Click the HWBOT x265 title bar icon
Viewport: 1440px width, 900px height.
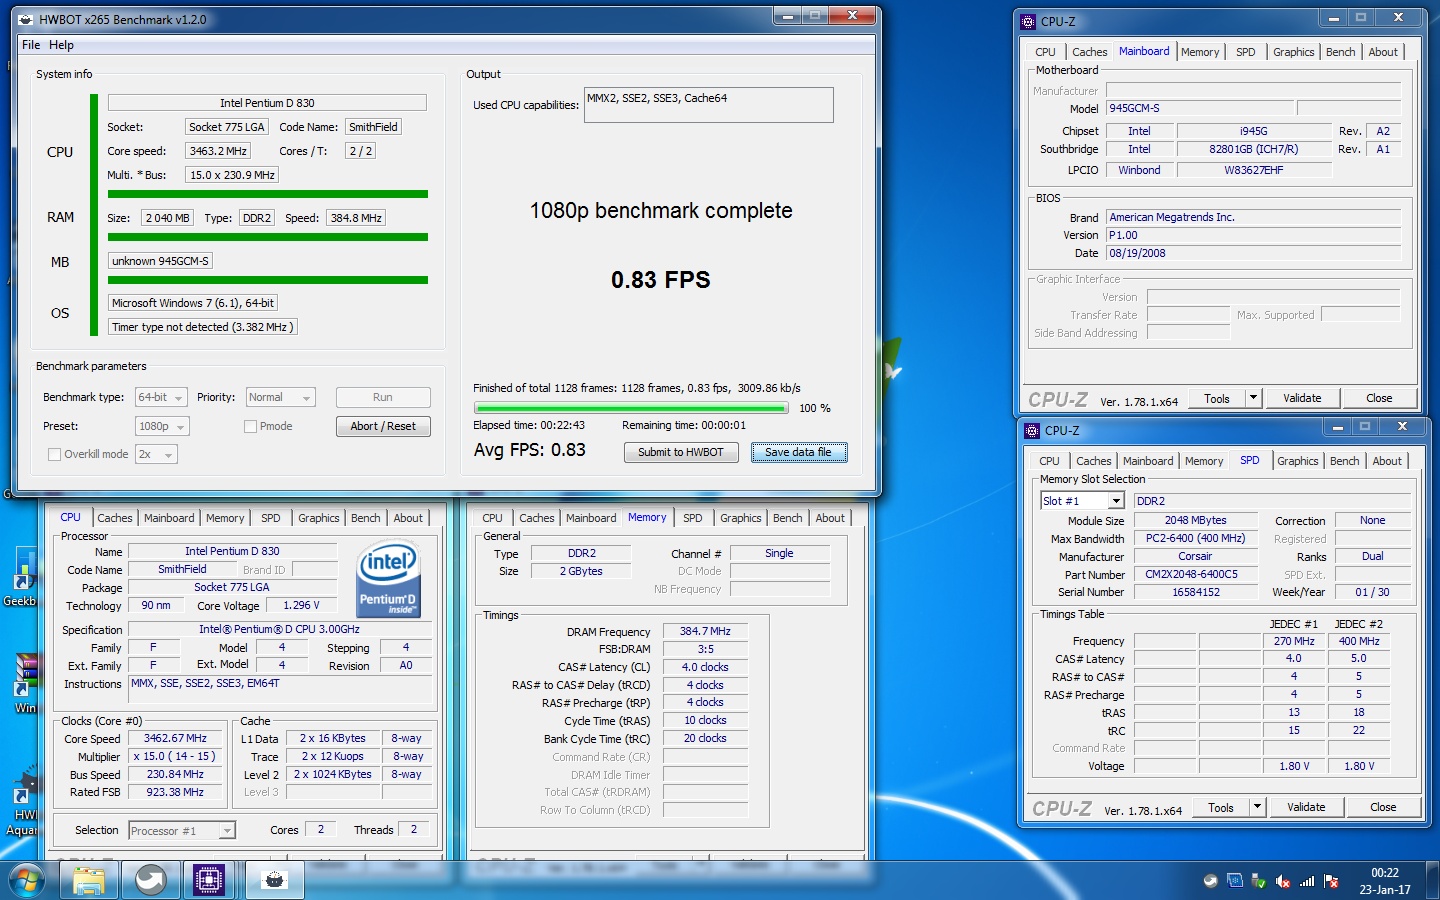tap(26, 19)
